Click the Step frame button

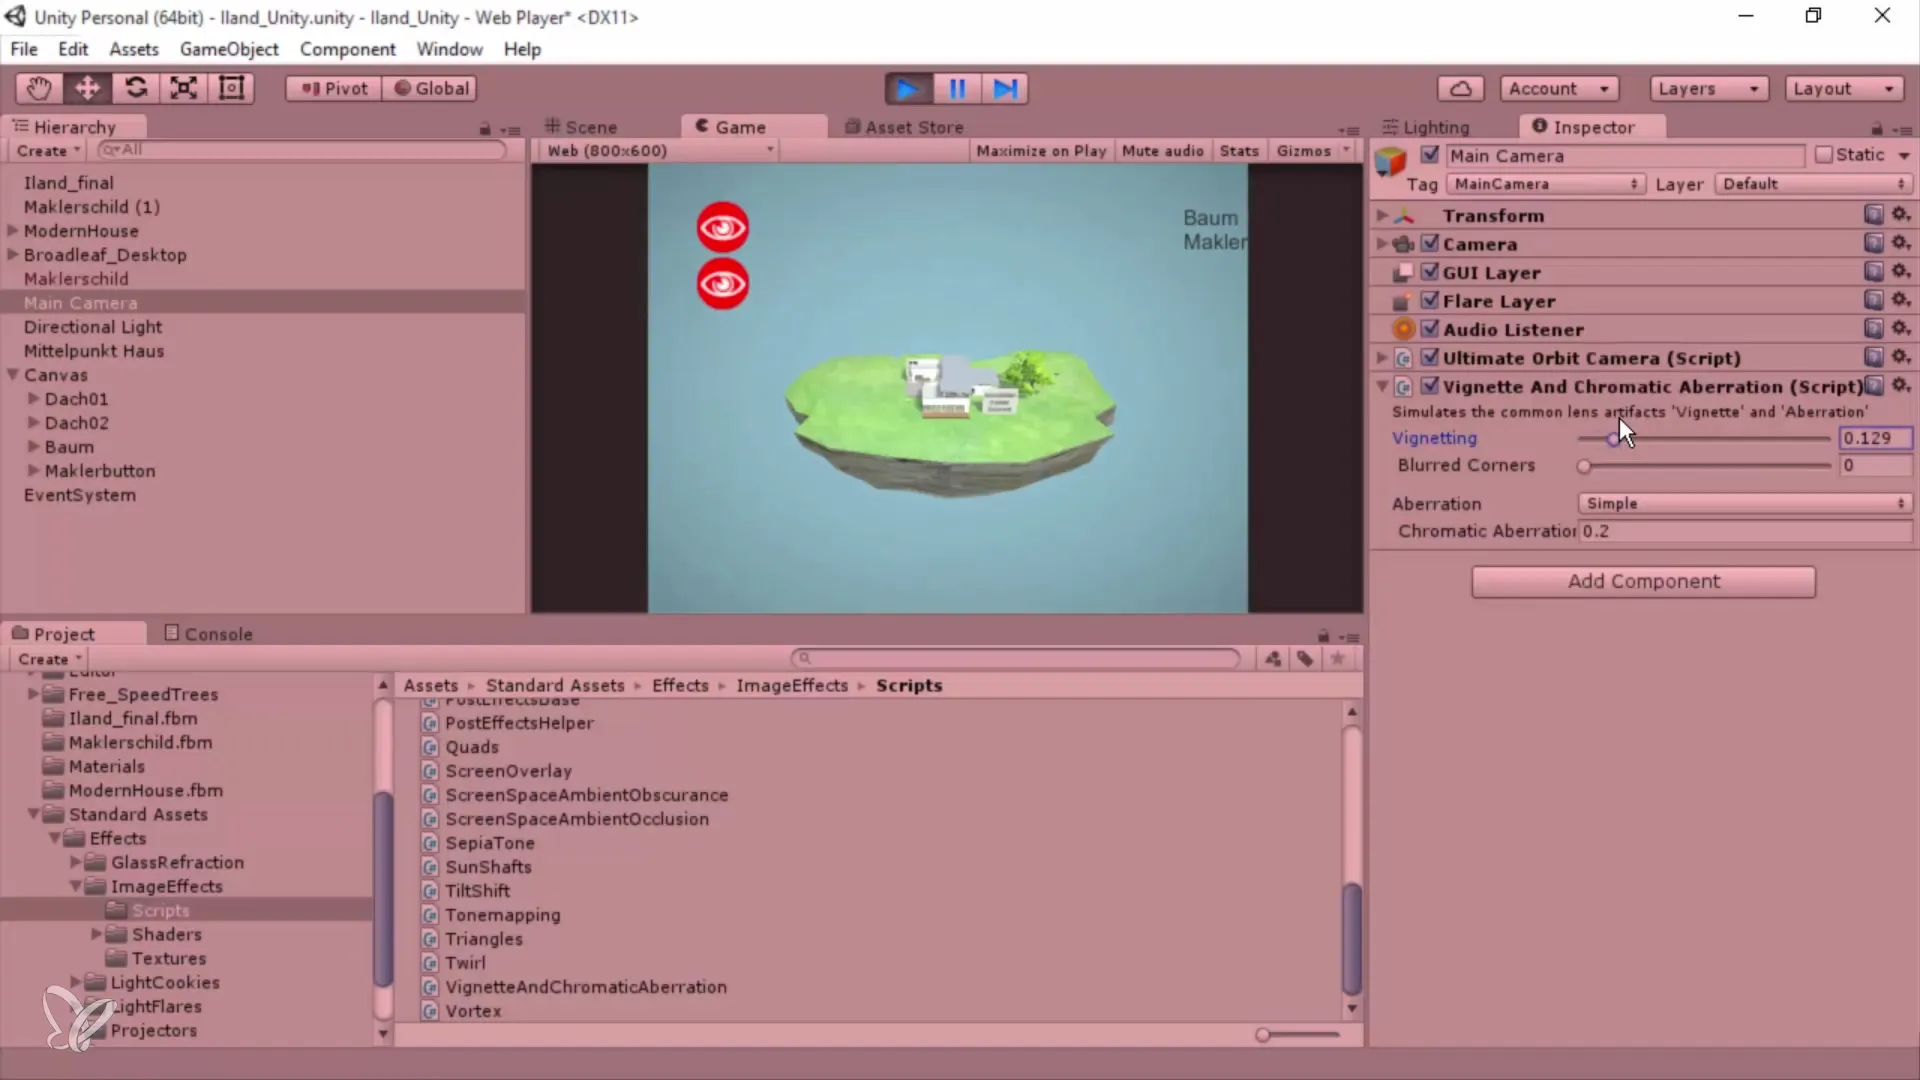[1005, 89]
